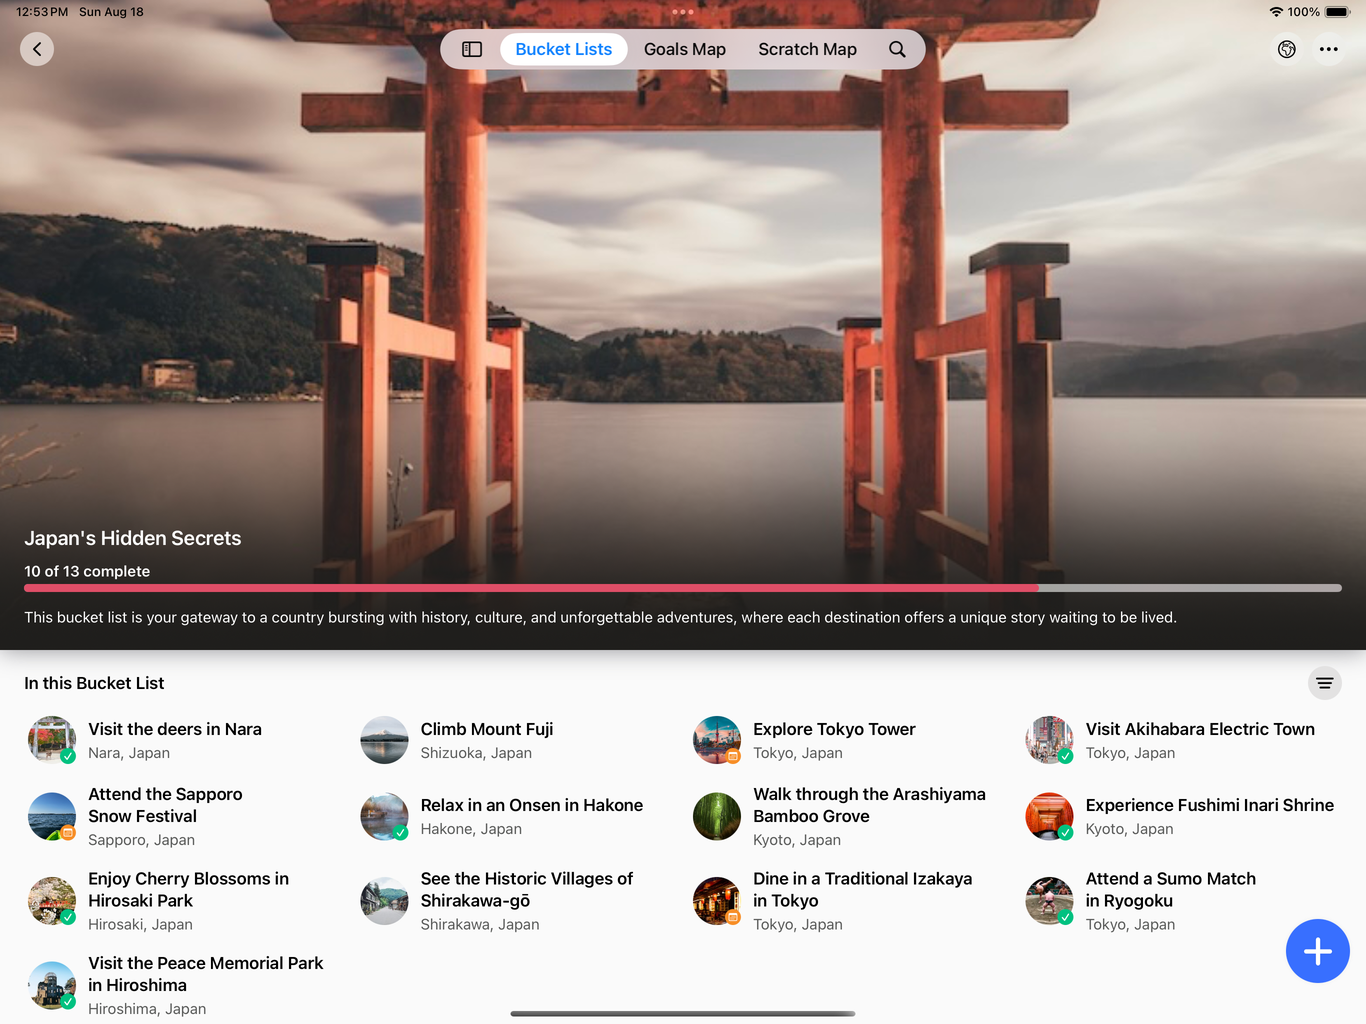Screen dimensions: 1366x1024
Task: Open the search magnifier icon
Action: [897, 49]
